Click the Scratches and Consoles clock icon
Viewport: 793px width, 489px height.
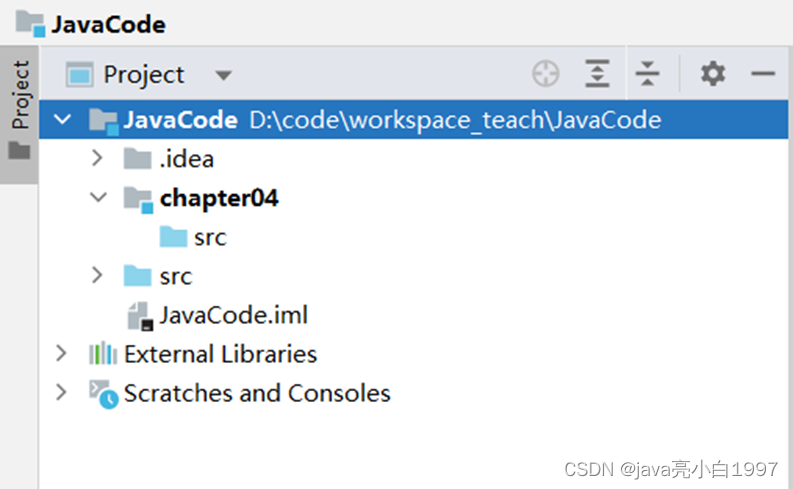point(104,394)
